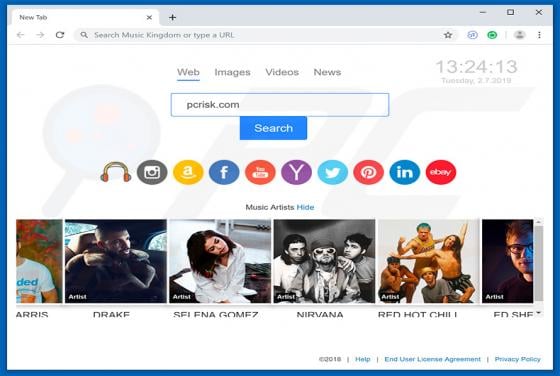Hide the Music Artists section
This screenshot has width=560, height=376.
pos(305,207)
